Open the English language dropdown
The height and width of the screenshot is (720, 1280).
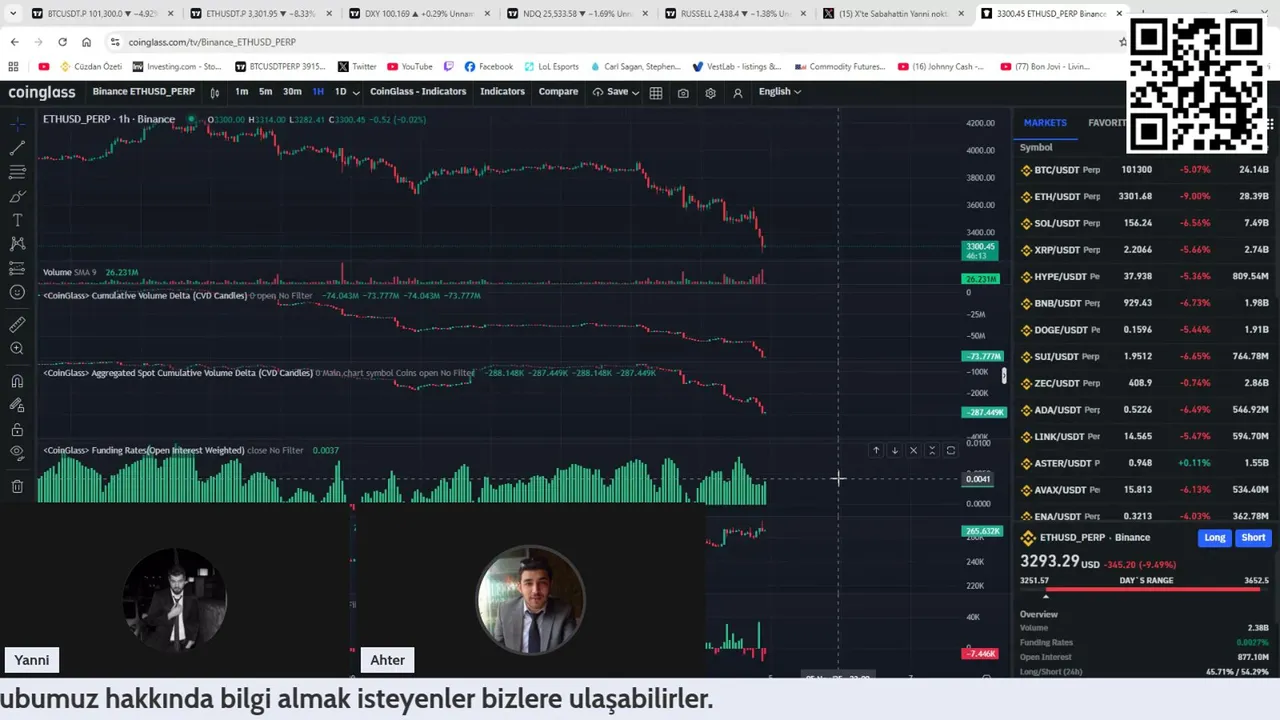point(780,91)
